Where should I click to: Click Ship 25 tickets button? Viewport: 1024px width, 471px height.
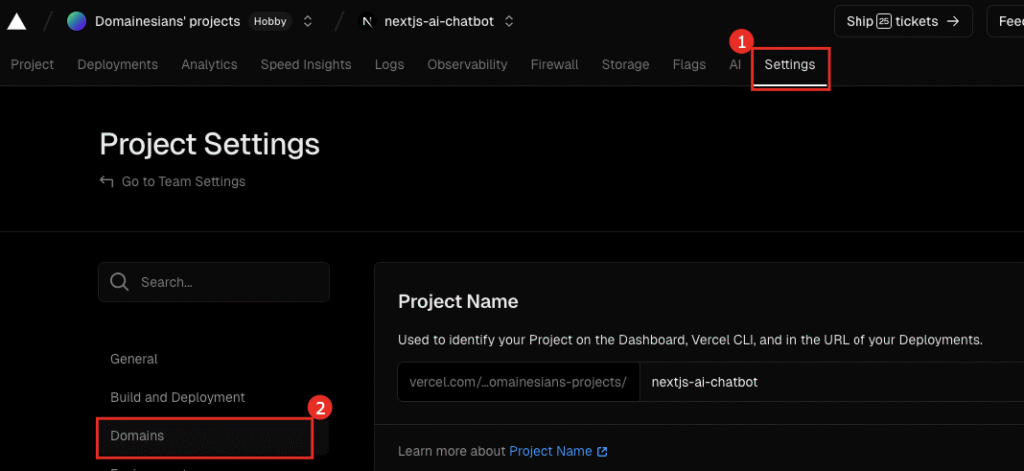click(x=903, y=22)
